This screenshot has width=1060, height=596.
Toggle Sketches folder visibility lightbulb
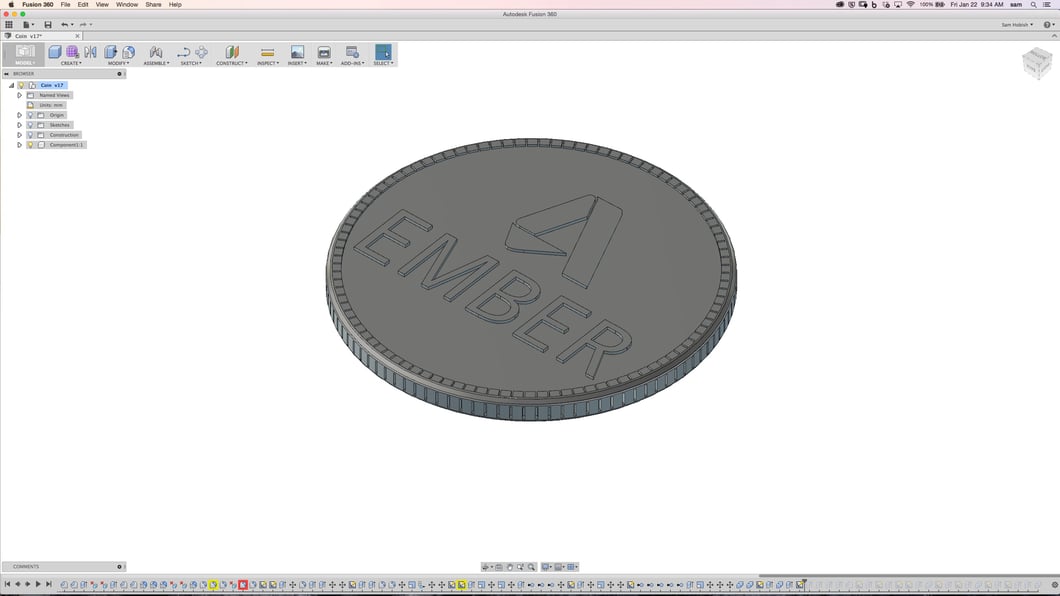31,125
